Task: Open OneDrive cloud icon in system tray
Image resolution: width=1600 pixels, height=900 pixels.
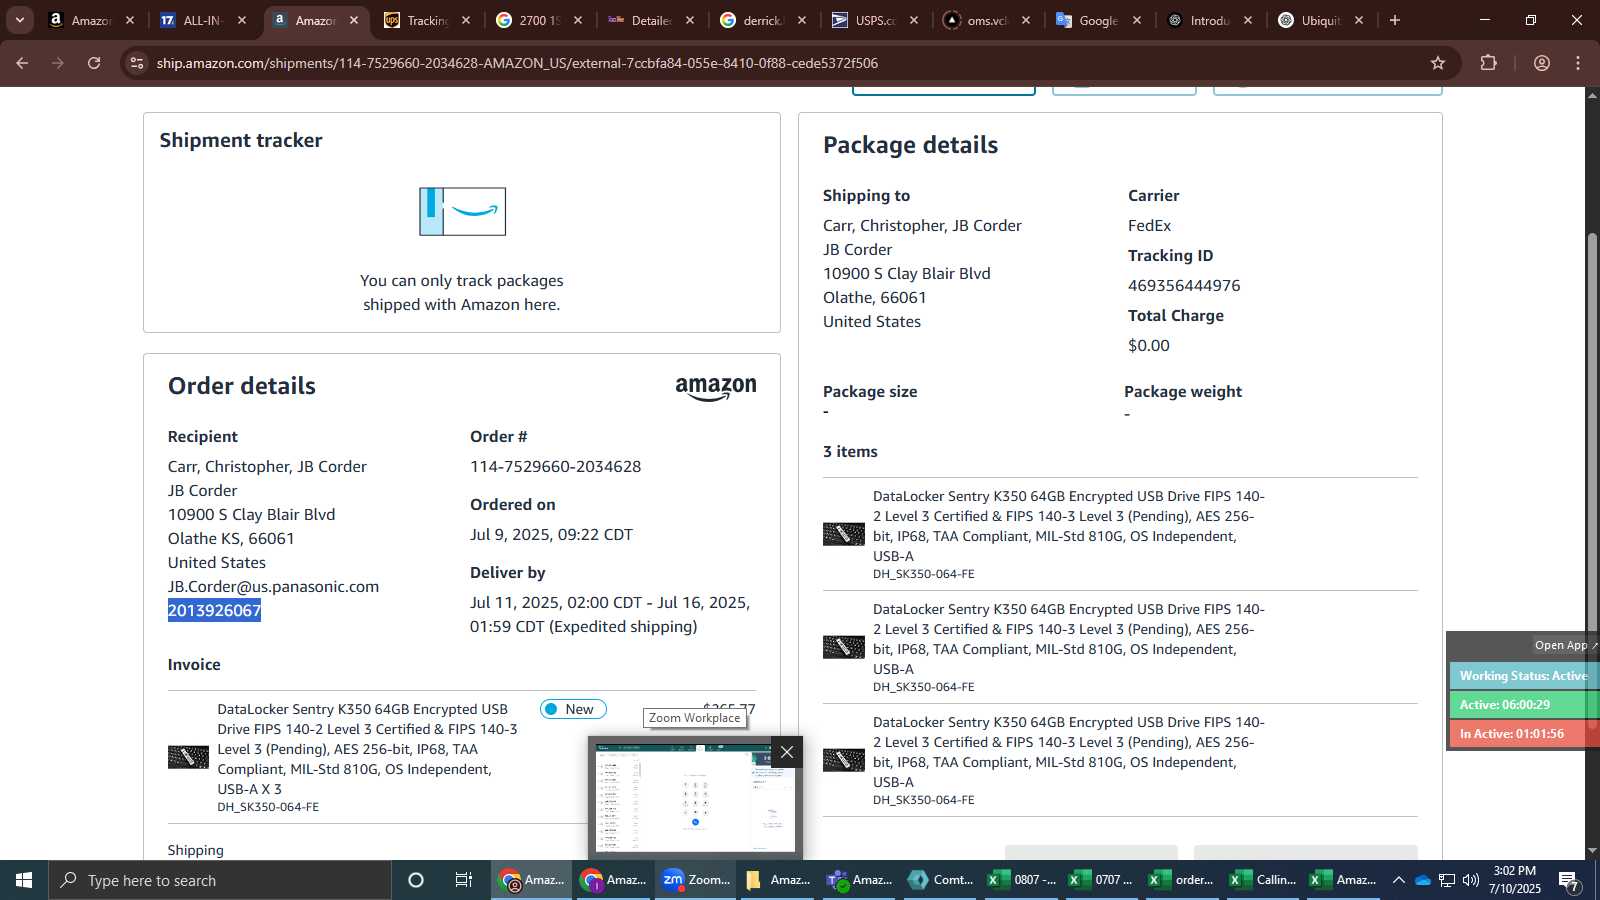Action: (x=1422, y=880)
